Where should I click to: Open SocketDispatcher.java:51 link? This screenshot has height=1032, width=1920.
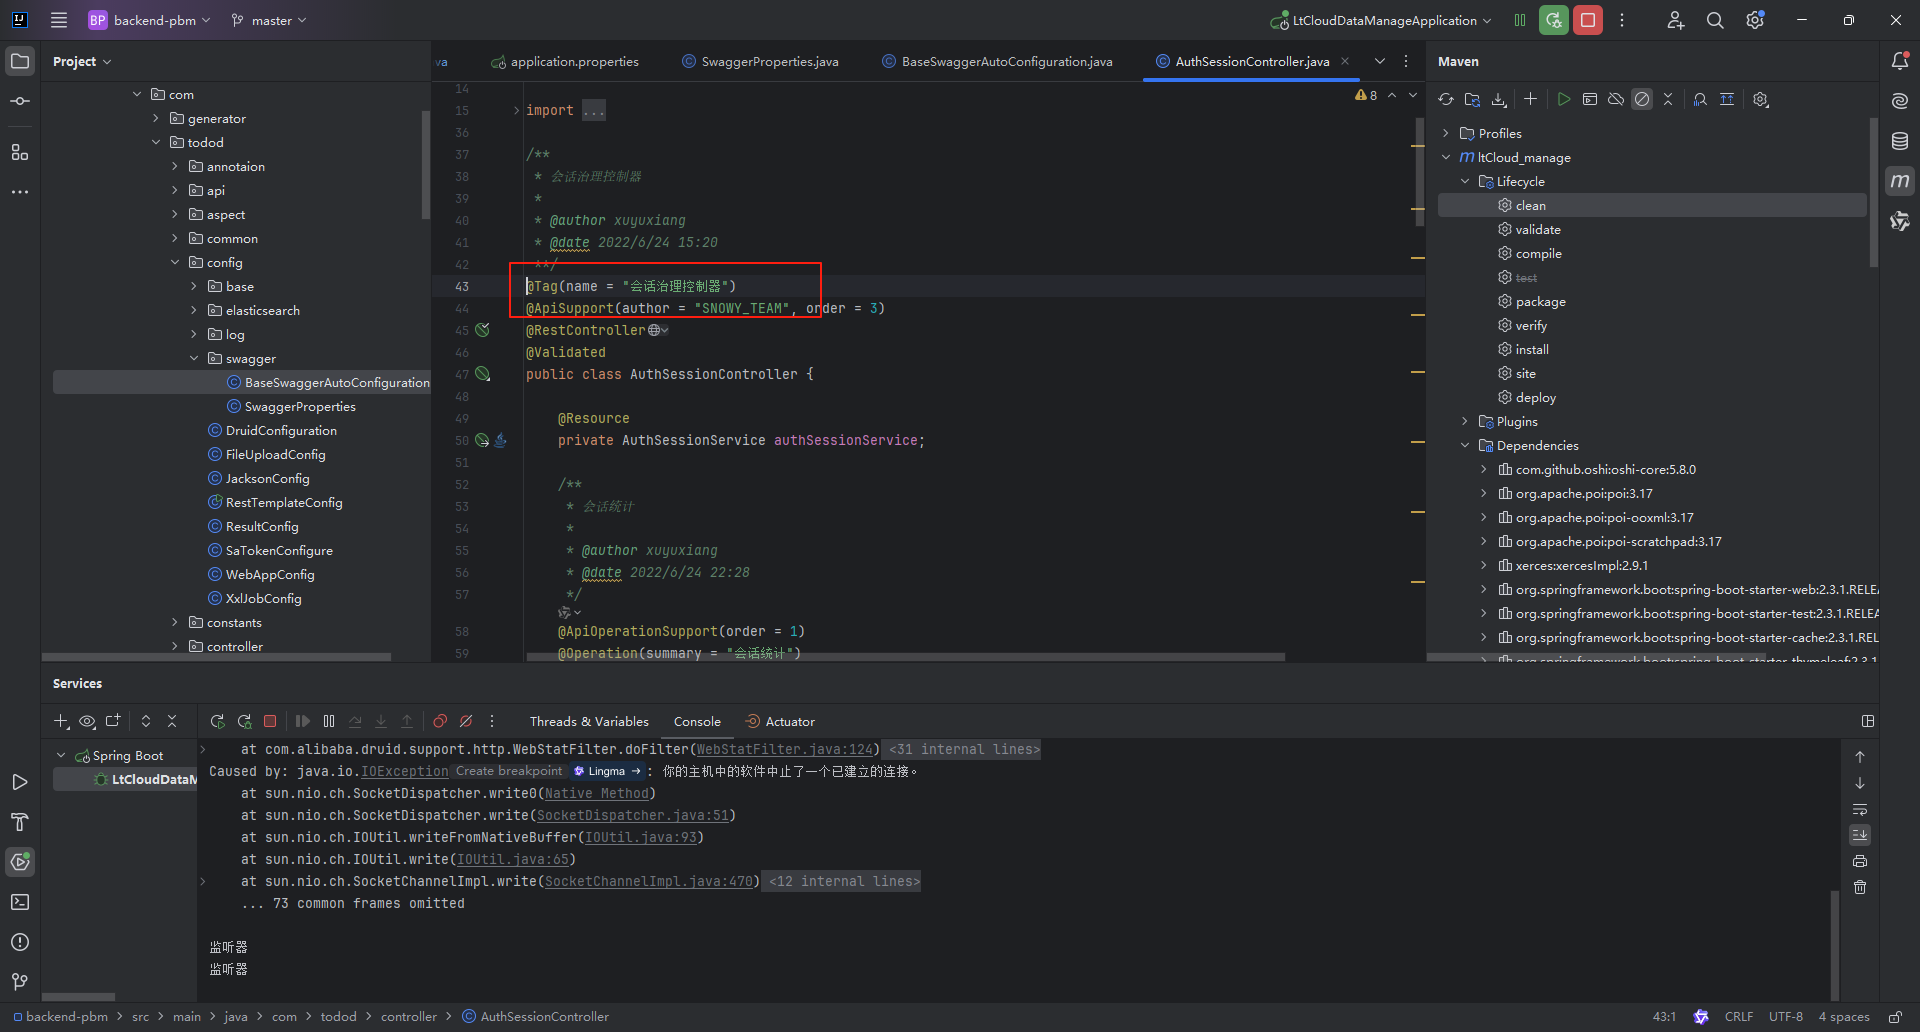(633, 815)
